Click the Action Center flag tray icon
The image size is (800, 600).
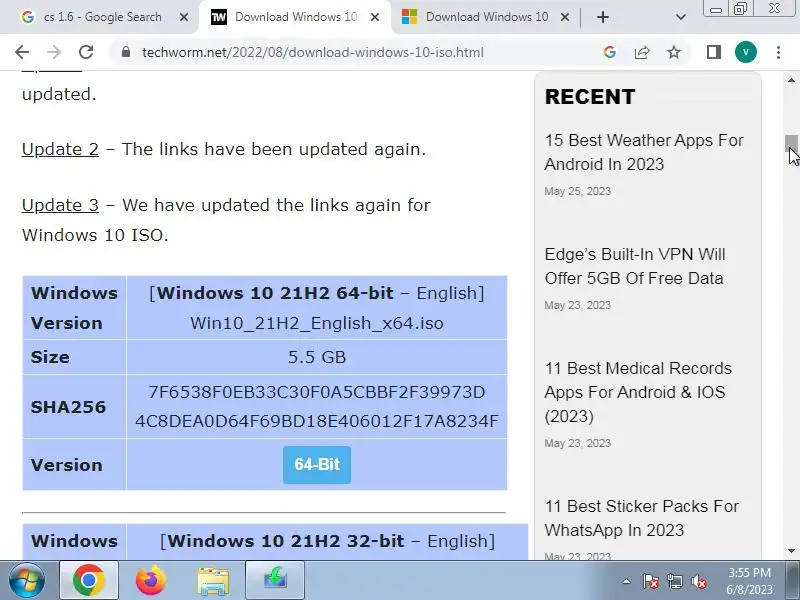651,581
